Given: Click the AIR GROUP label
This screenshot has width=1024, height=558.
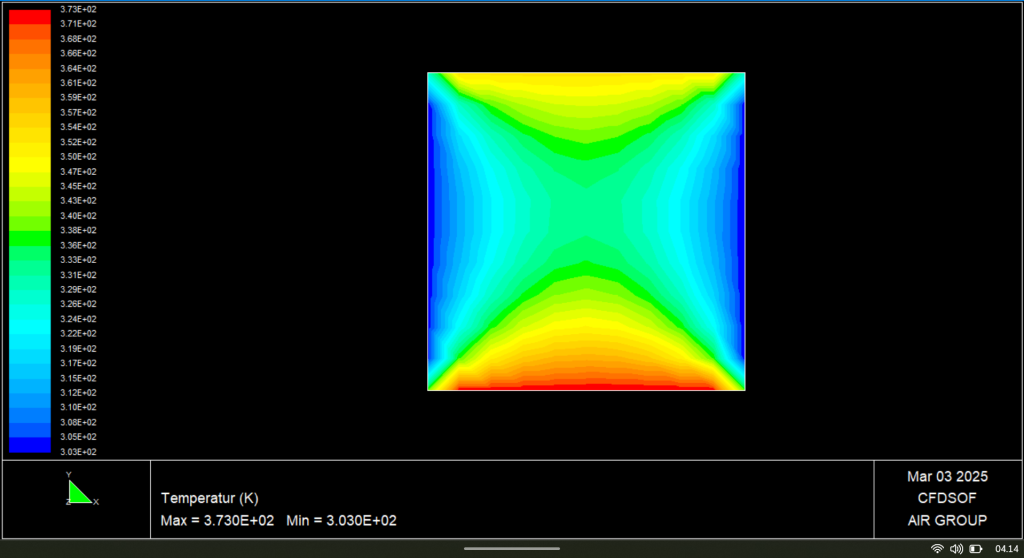Looking at the screenshot, I should coord(946,520).
